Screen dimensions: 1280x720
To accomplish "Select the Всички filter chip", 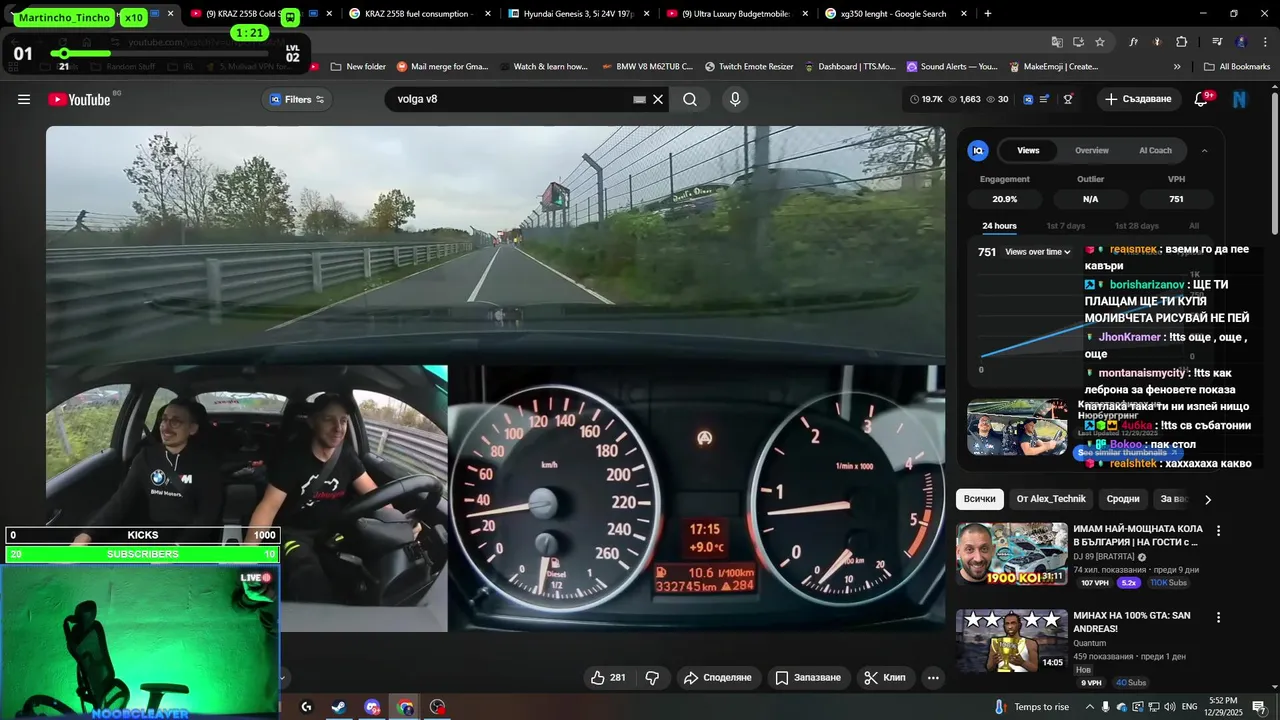I will tap(979, 499).
